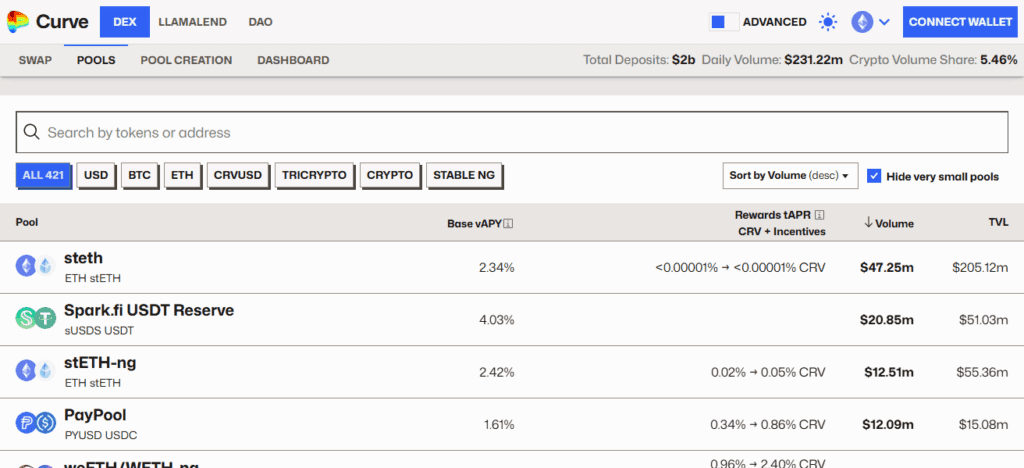Click the Ethereum network icon in header
The width and height of the screenshot is (1024, 468).
click(861, 22)
